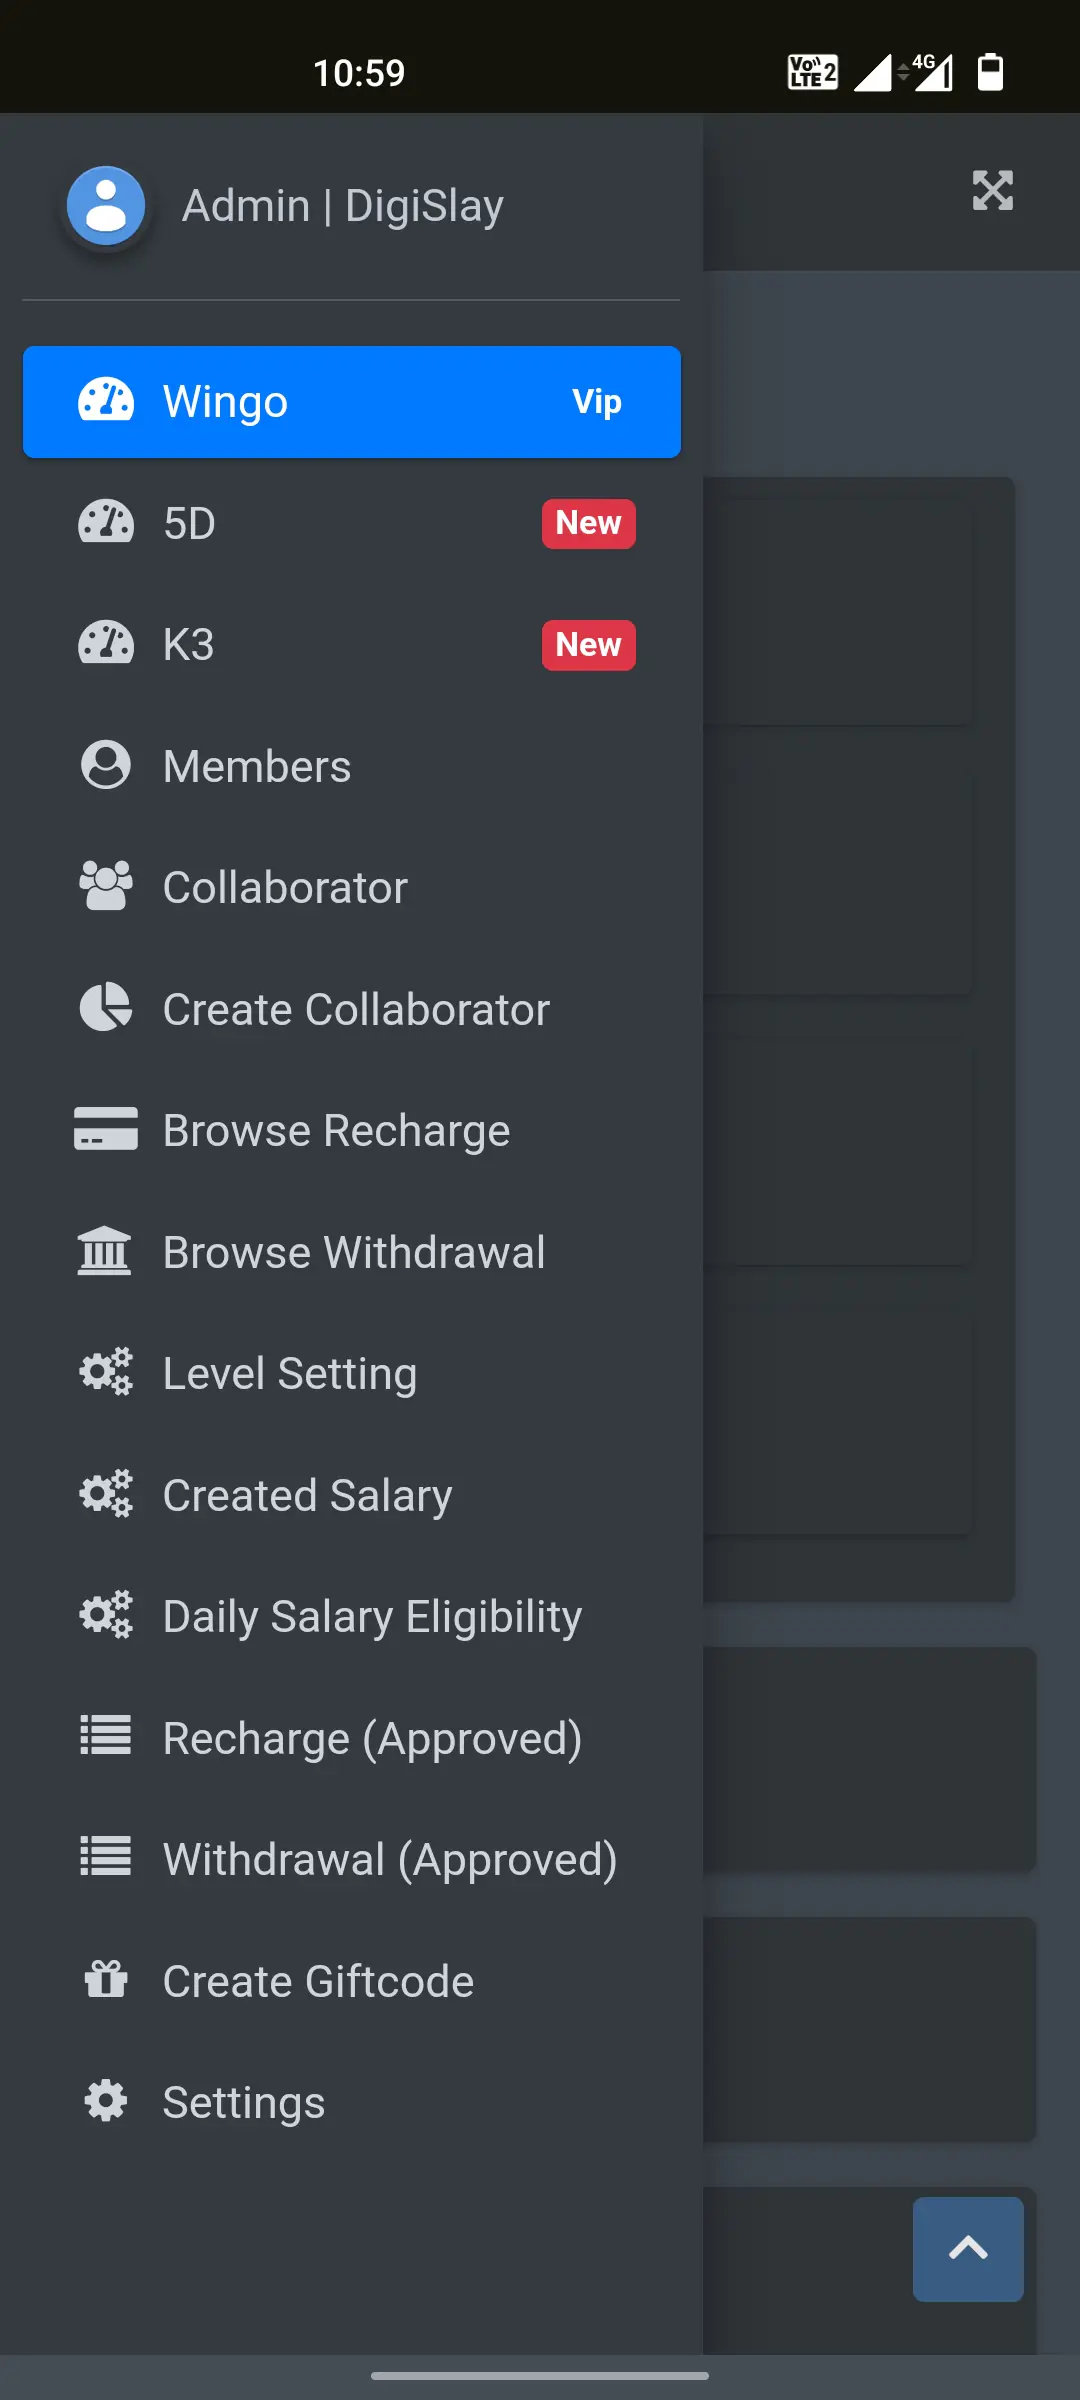
Task: Tap the Create Collaborator pie chart icon
Action: pos(106,1008)
